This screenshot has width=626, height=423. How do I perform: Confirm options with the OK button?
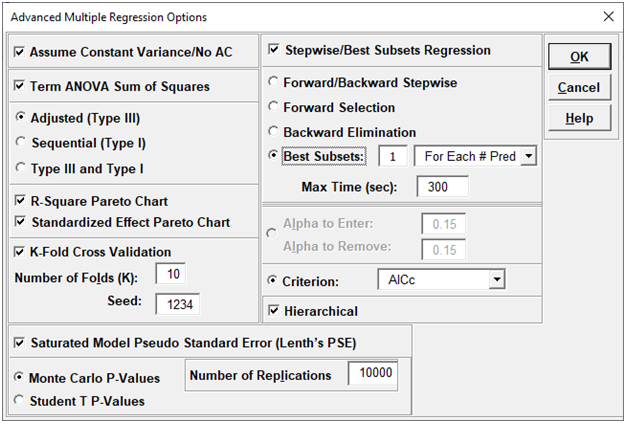pos(580,57)
